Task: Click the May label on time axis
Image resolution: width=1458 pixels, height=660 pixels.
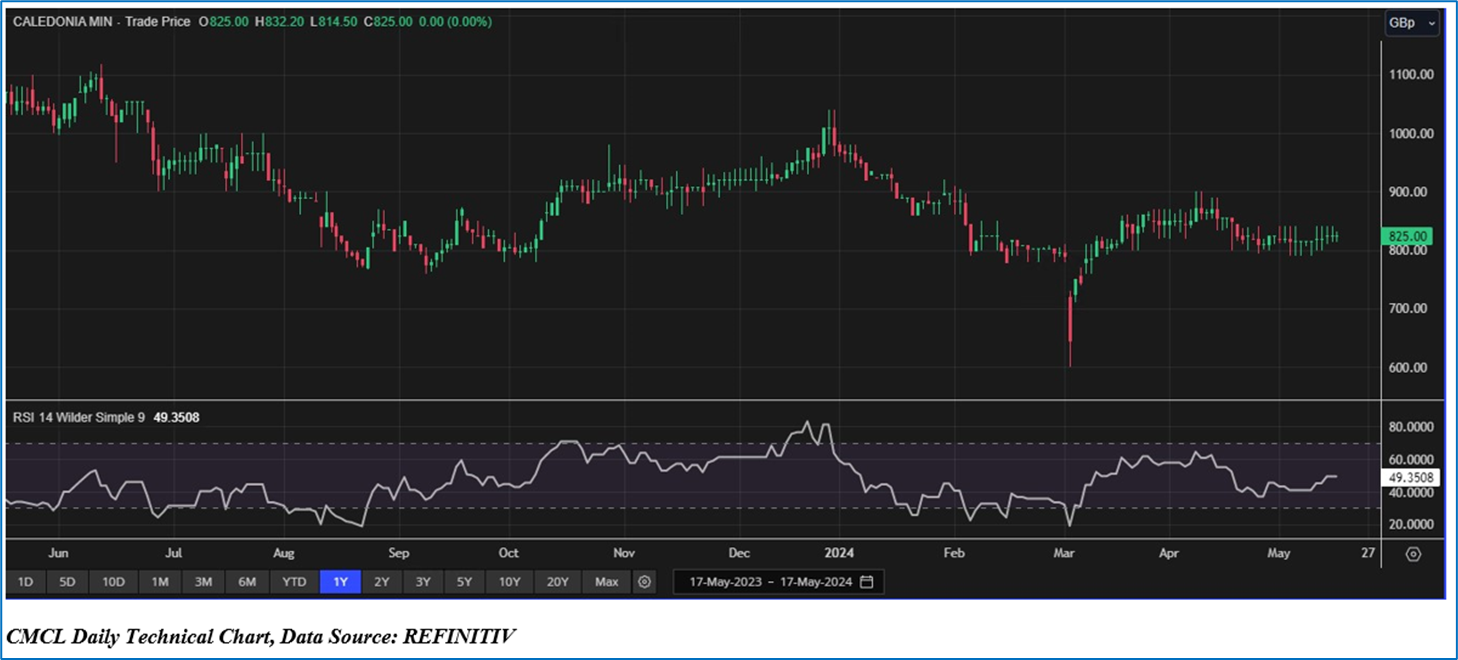Action: (1278, 553)
